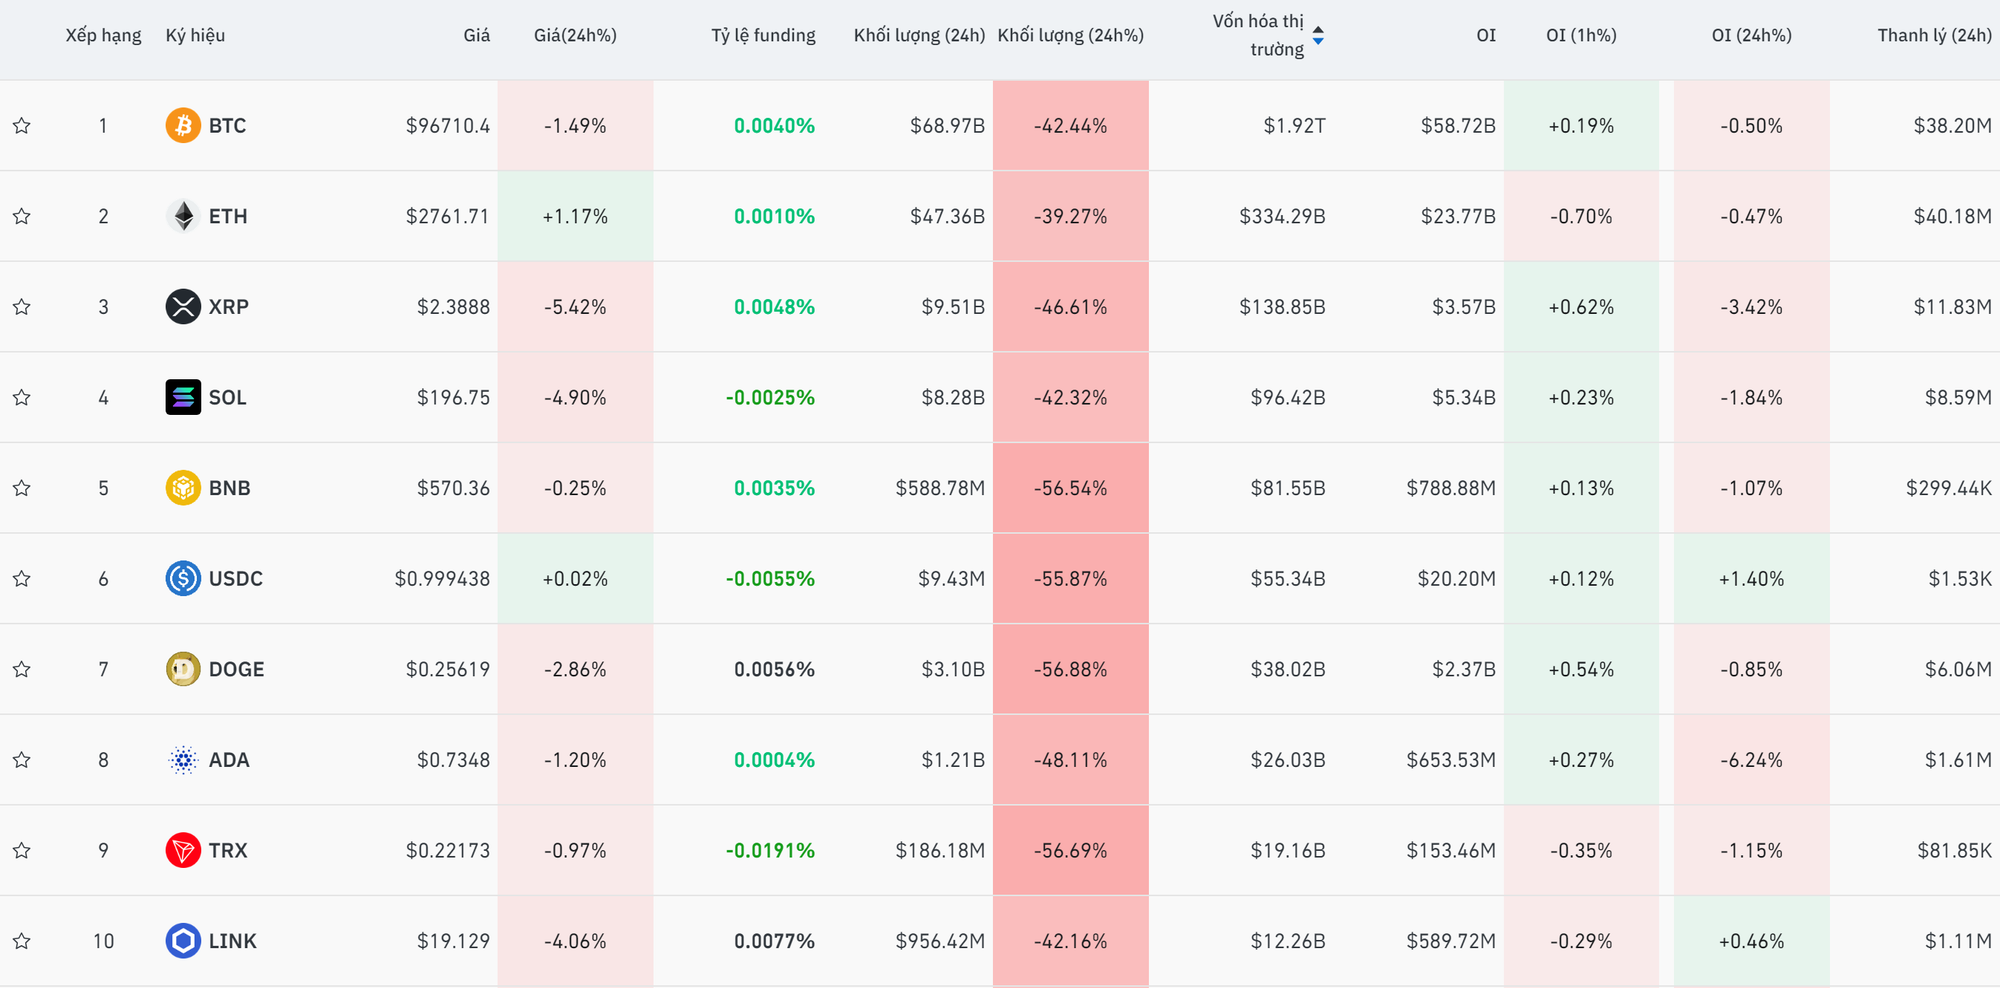
Task: Click the red -56.88% DOGE volume cell
Action: coord(1070,669)
